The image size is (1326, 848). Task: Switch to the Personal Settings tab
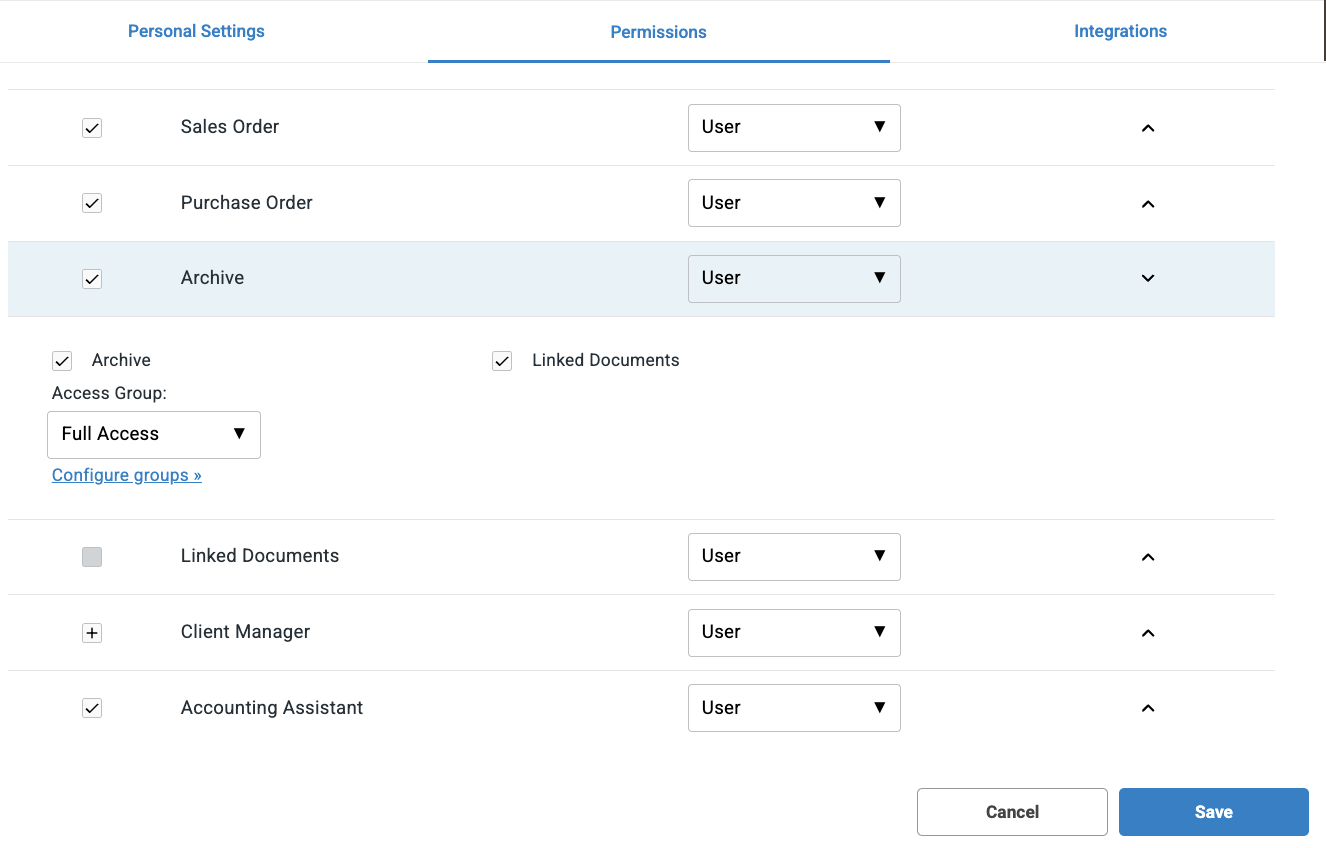coord(196,31)
